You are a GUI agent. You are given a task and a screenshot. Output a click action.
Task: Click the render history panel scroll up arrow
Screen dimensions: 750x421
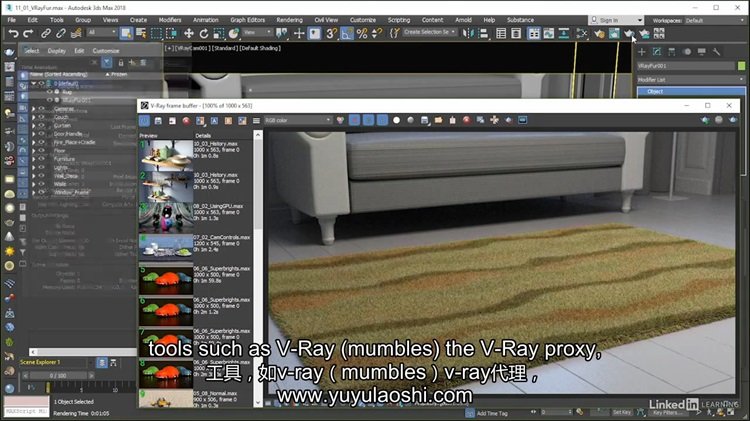pos(258,135)
